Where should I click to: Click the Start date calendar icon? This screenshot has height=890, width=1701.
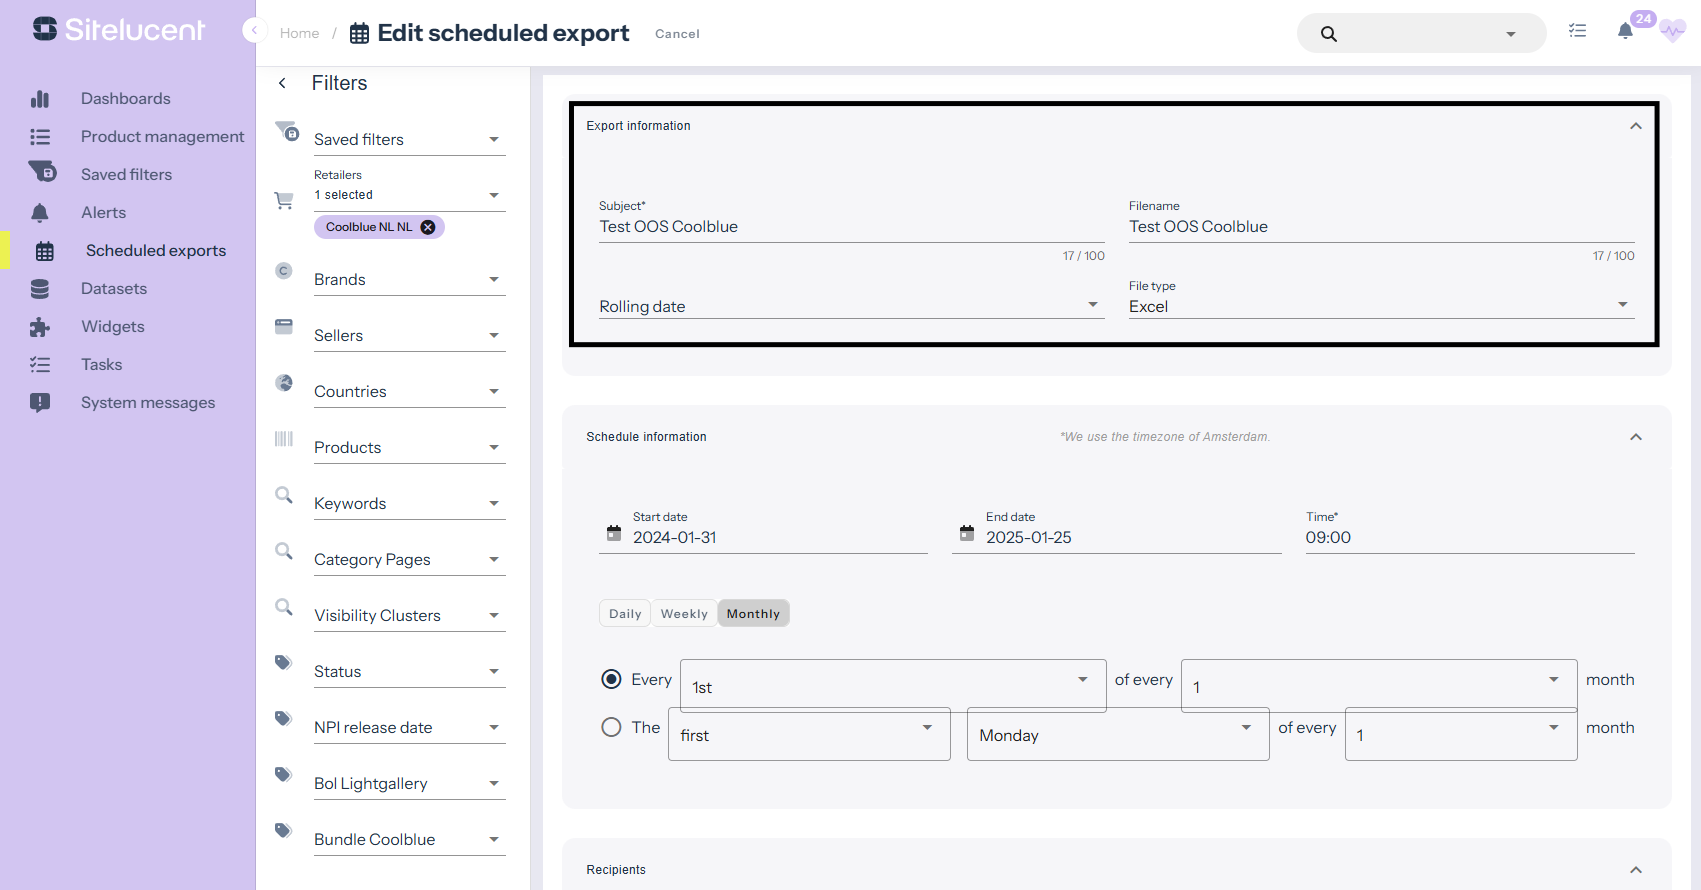click(614, 534)
